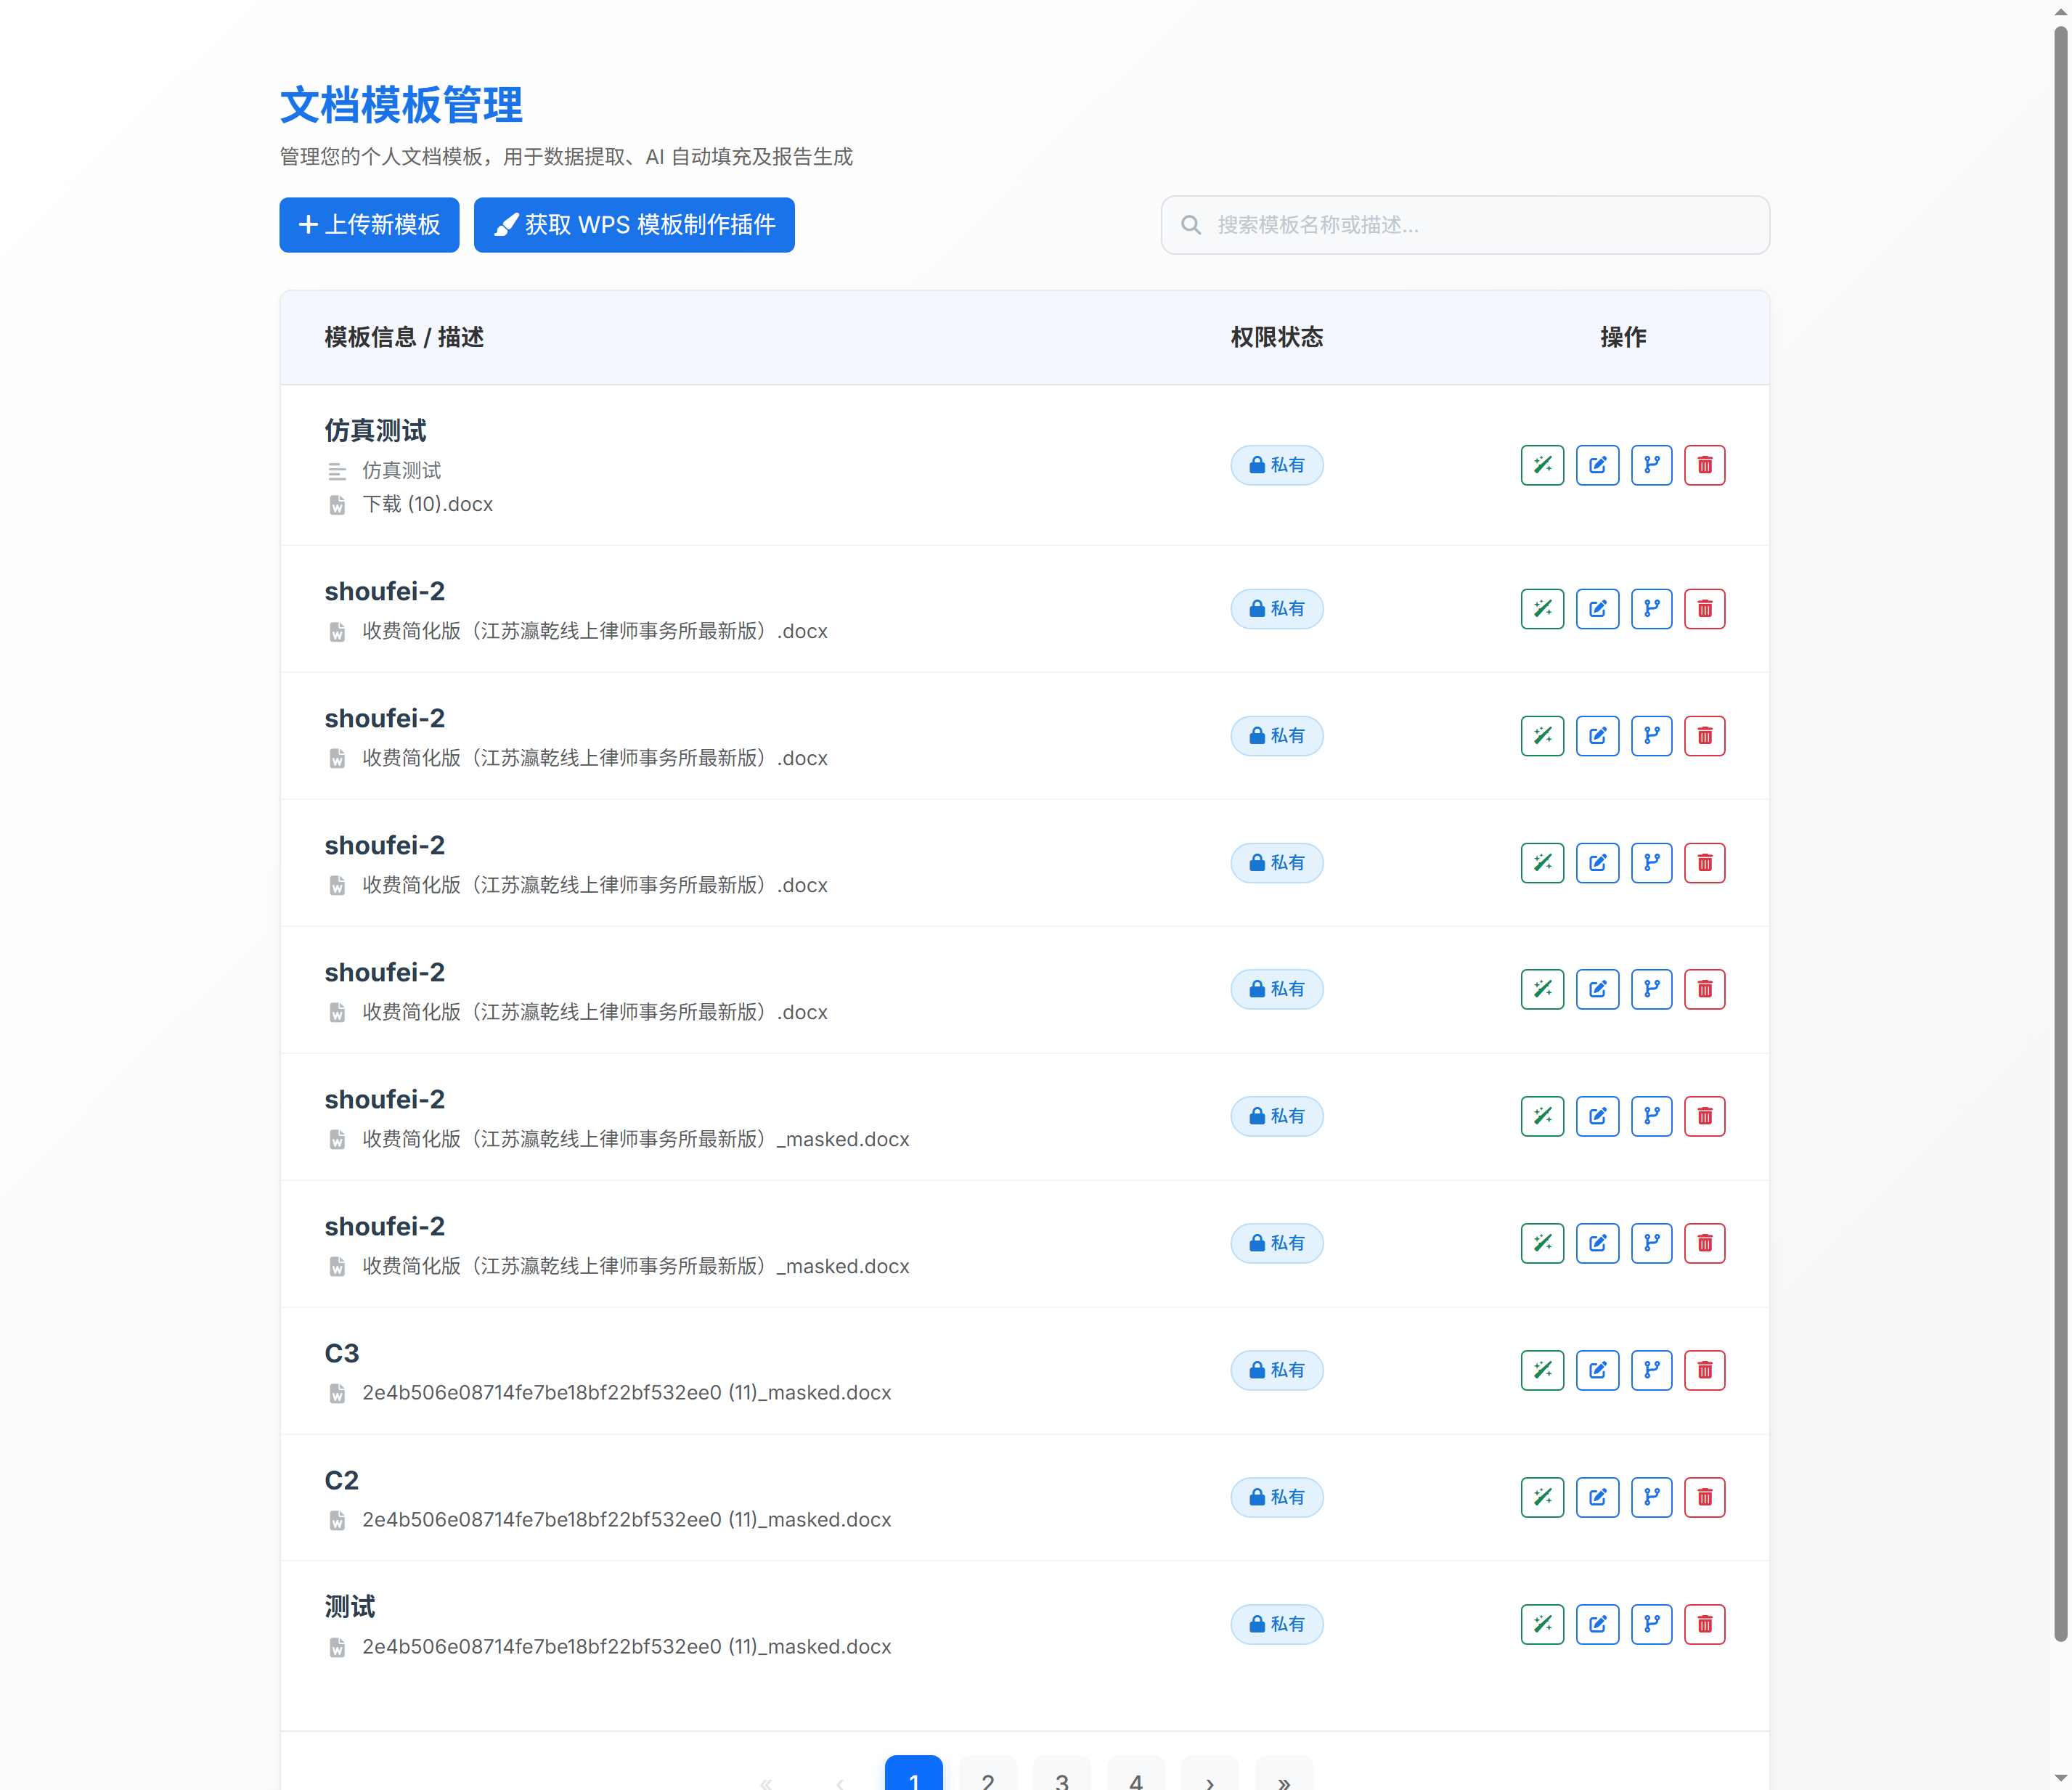
Task: Select the magic wand icon on the C3 row
Action: [1542, 1370]
